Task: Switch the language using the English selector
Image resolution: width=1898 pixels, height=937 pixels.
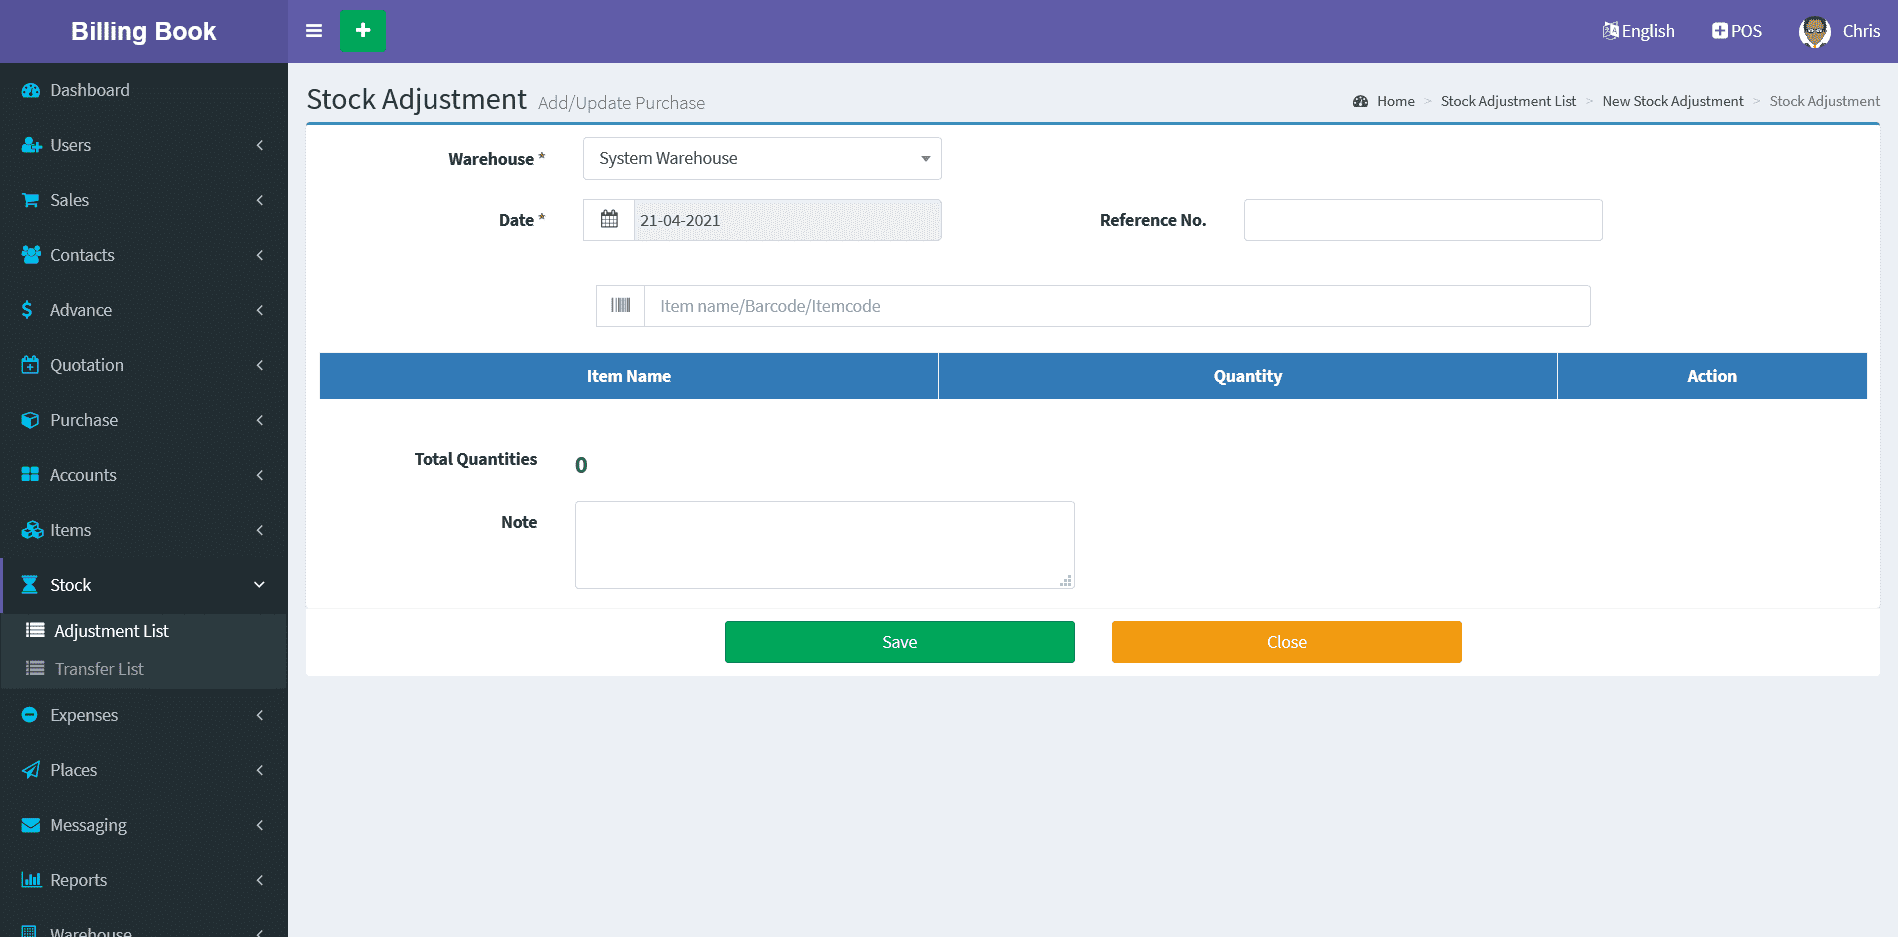Action: (1639, 31)
